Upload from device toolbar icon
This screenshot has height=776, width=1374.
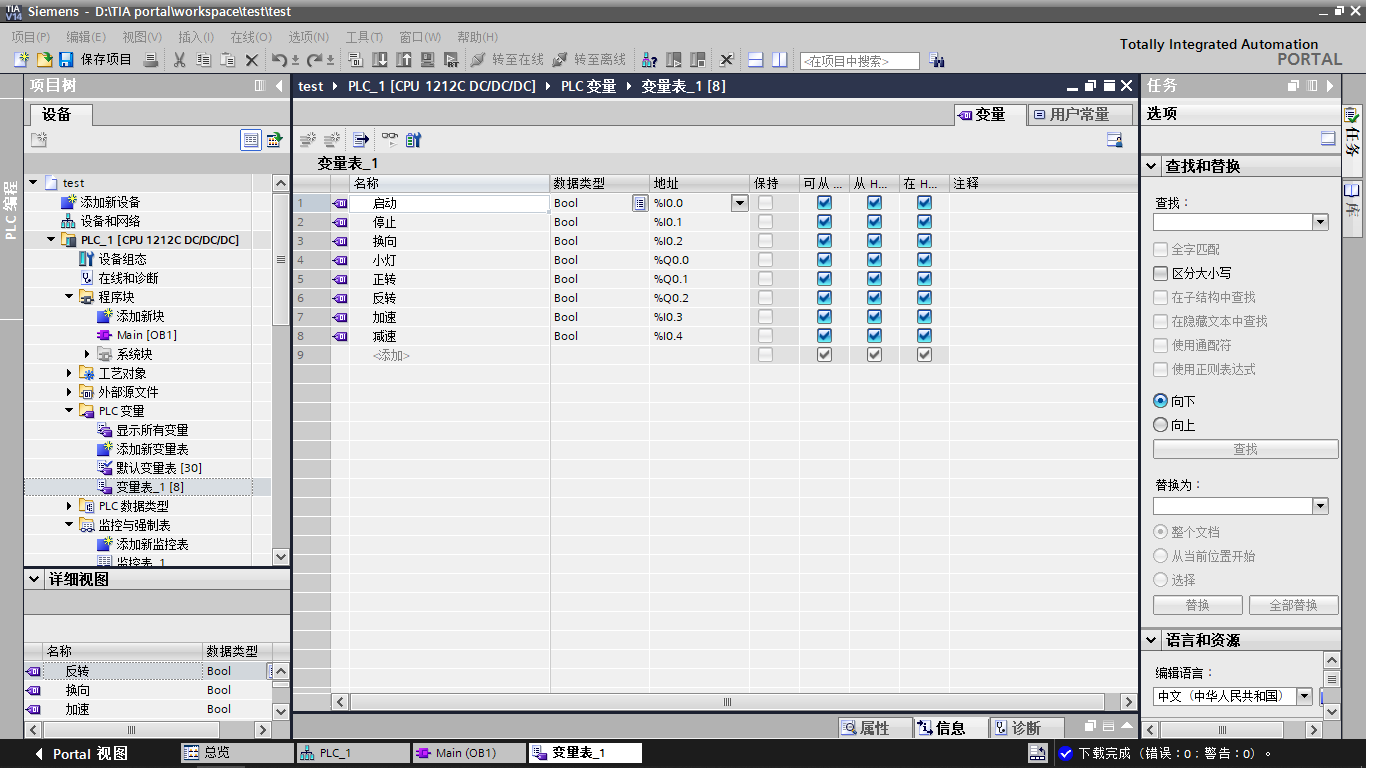point(404,60)
